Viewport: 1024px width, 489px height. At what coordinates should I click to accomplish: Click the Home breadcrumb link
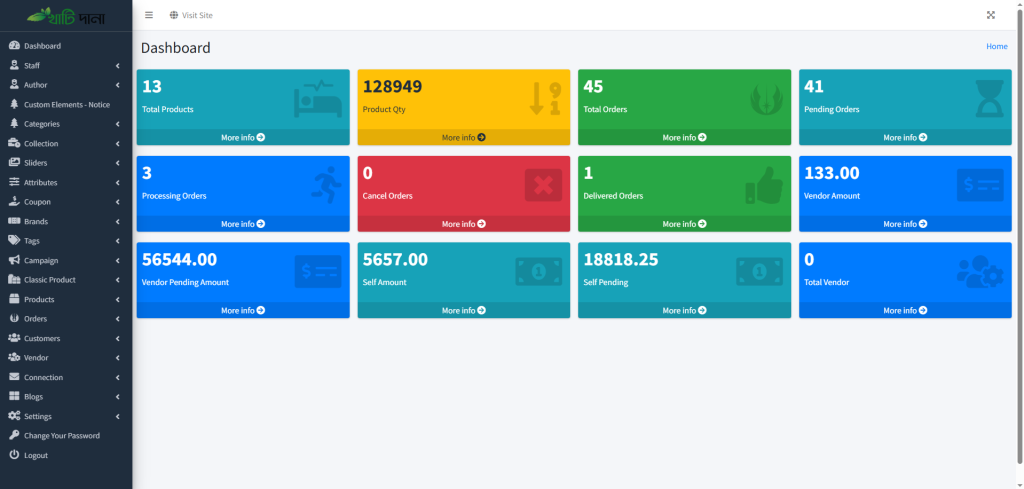pos(996,46)
